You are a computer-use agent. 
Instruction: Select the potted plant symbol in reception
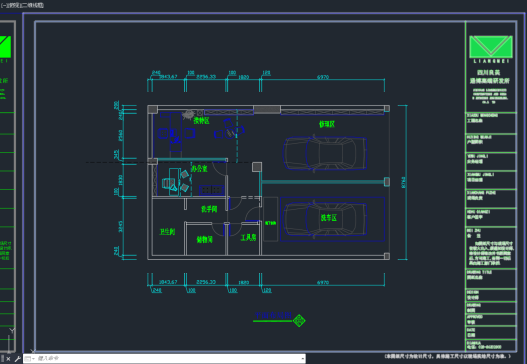[189, 115]
